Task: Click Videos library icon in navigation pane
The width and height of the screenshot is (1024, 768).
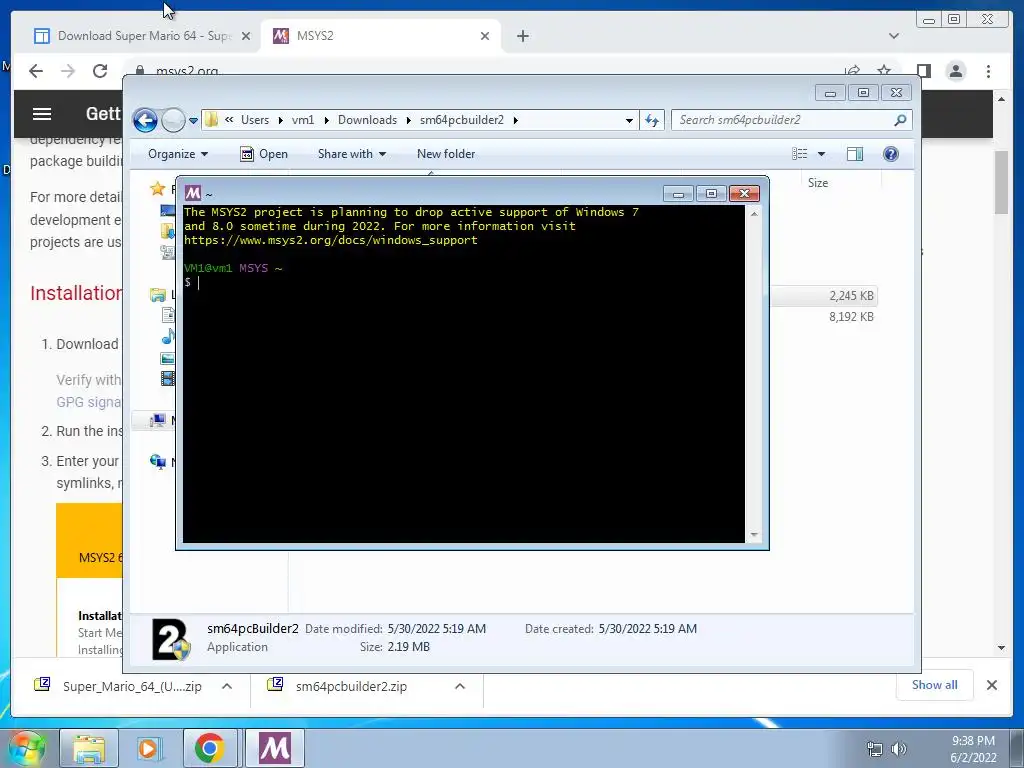Action: [168, 378]
